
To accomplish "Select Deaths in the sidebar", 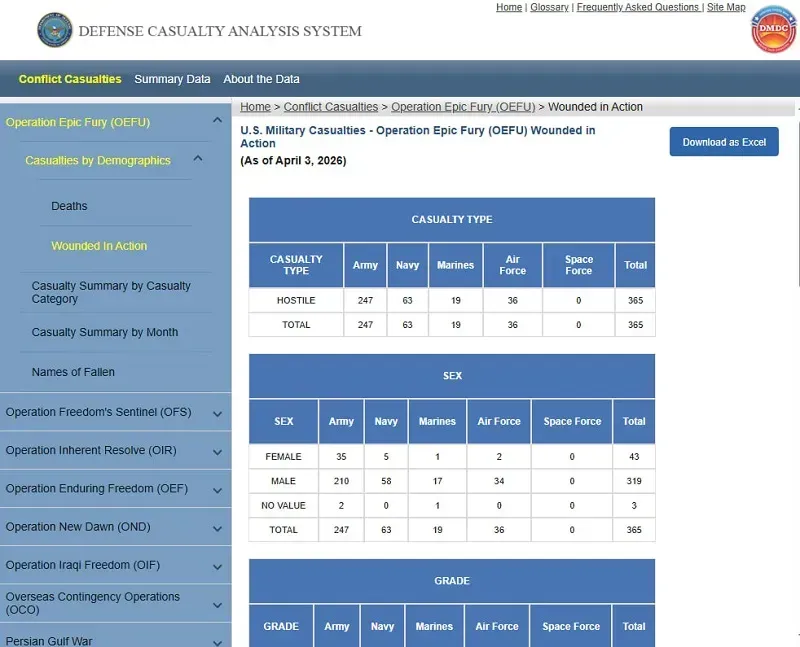I will [69, 206].
